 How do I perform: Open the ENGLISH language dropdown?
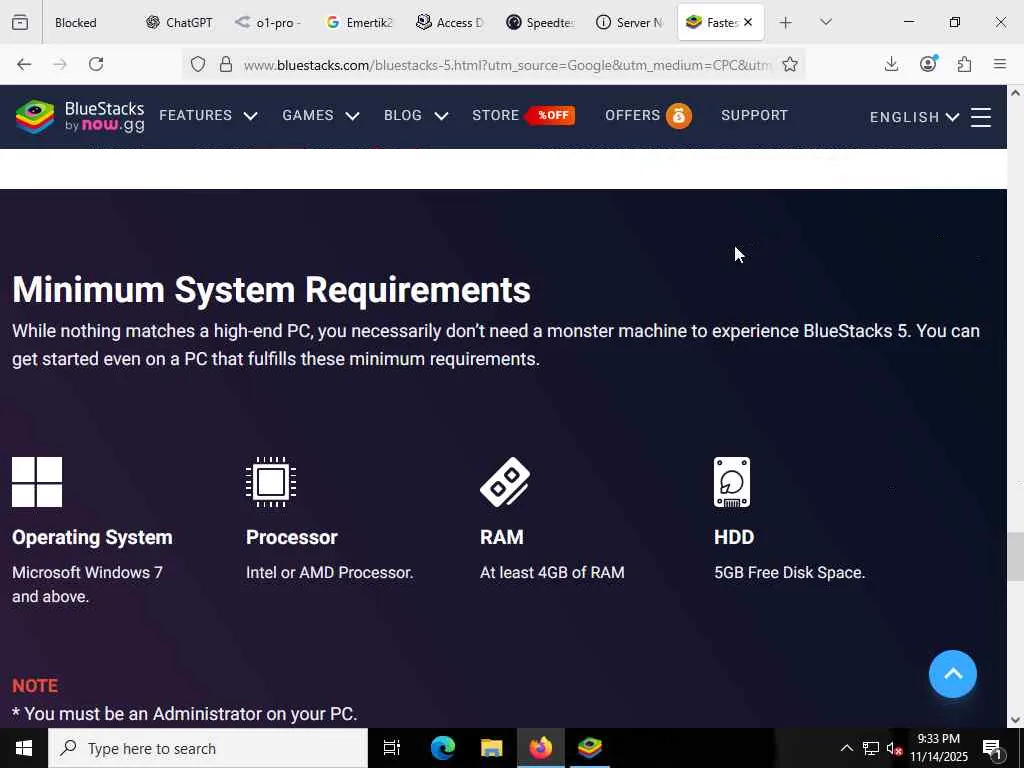click(914, 117)
